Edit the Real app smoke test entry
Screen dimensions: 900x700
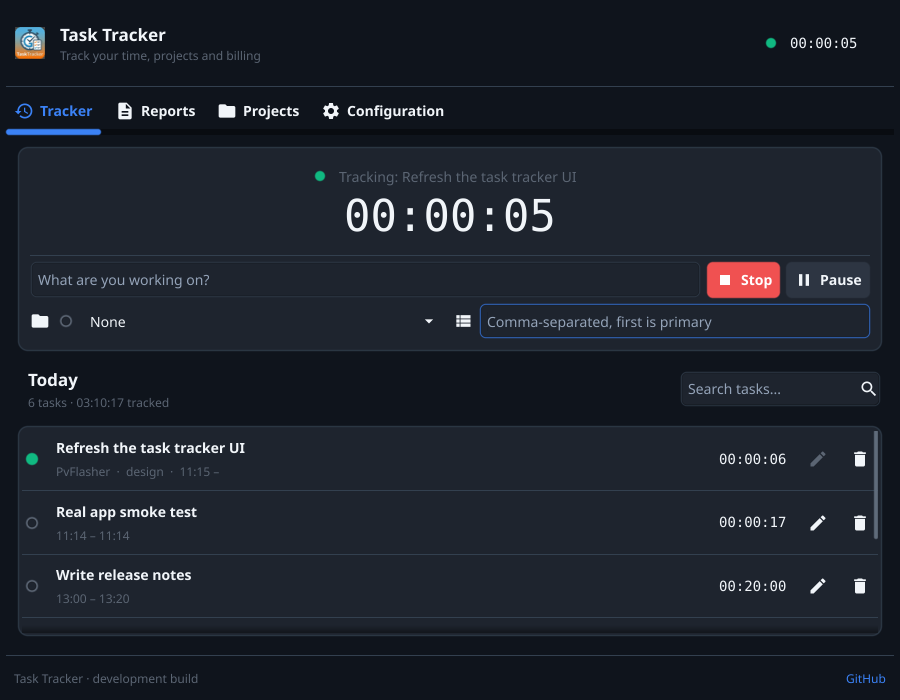(x=818, y=523)
